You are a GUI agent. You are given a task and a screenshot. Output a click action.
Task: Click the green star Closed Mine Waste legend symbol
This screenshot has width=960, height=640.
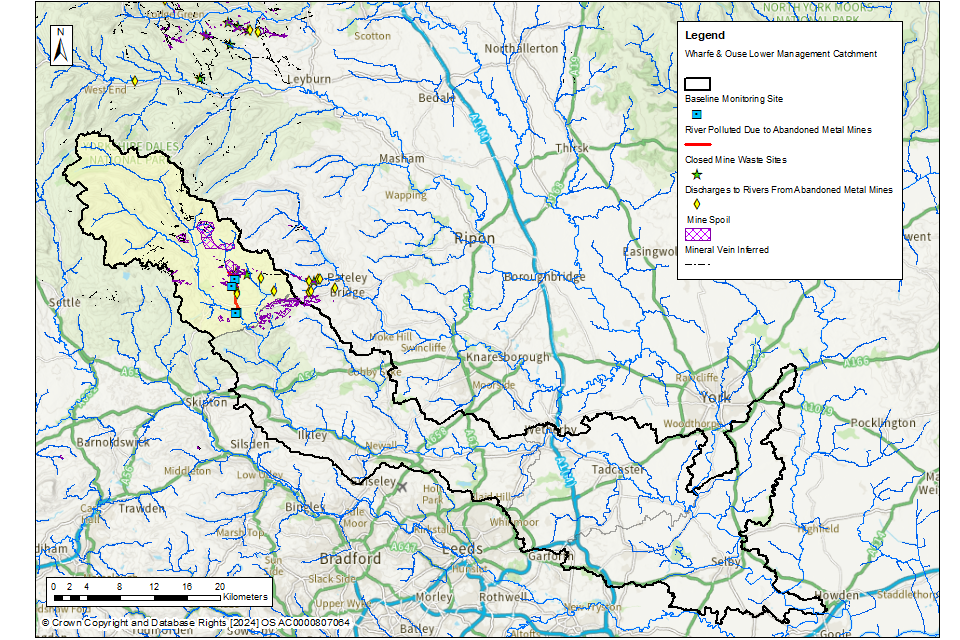pos(697,175)
